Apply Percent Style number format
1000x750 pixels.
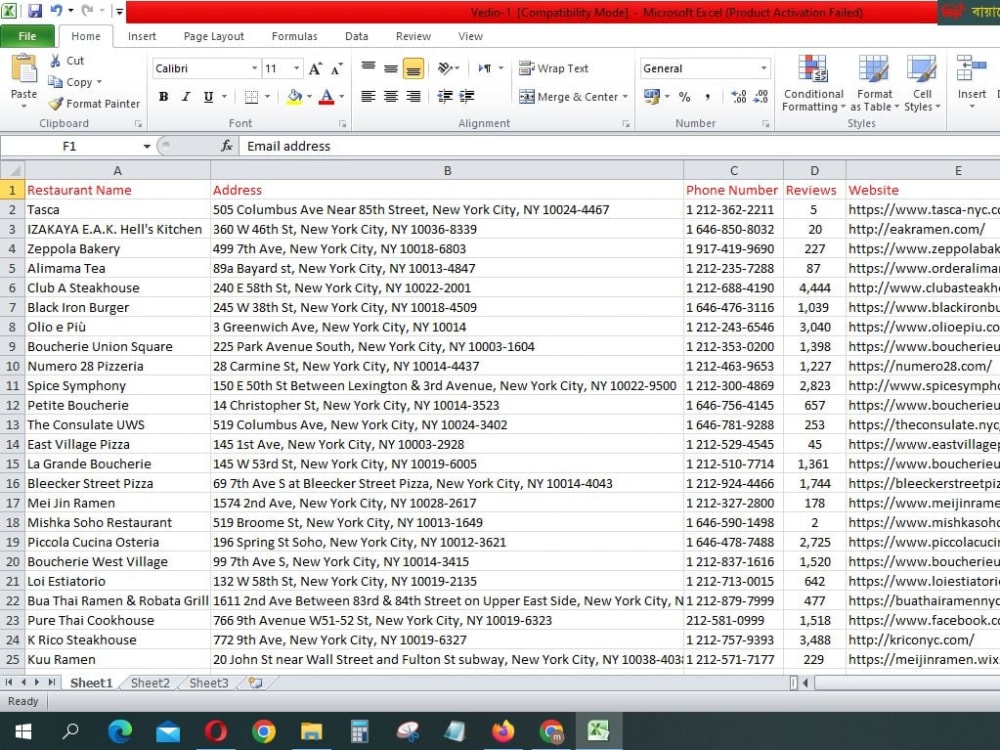click(x=685, y=97)
